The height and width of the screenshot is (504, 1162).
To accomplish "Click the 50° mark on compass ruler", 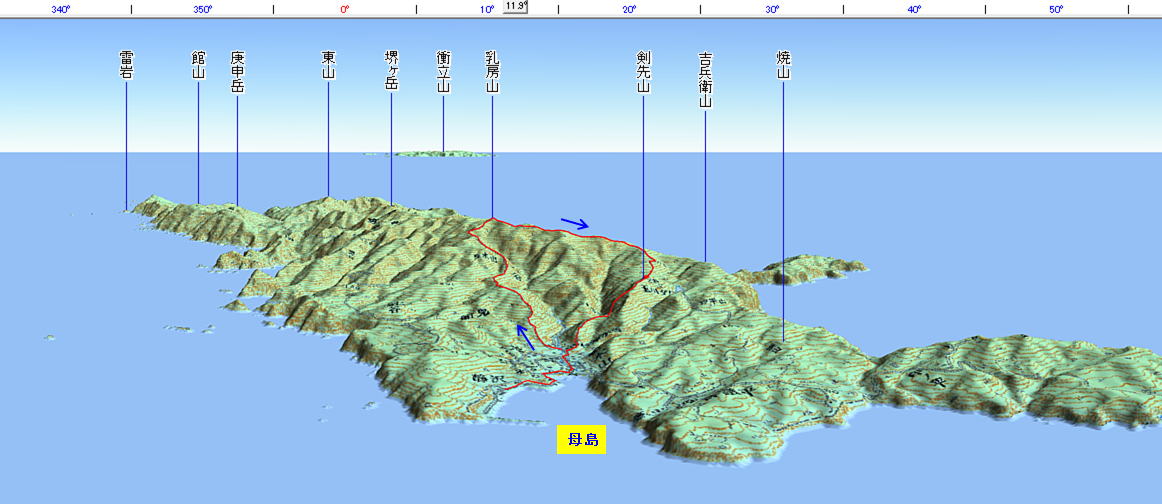I will pyautogui.click(x=1056, y=10).
